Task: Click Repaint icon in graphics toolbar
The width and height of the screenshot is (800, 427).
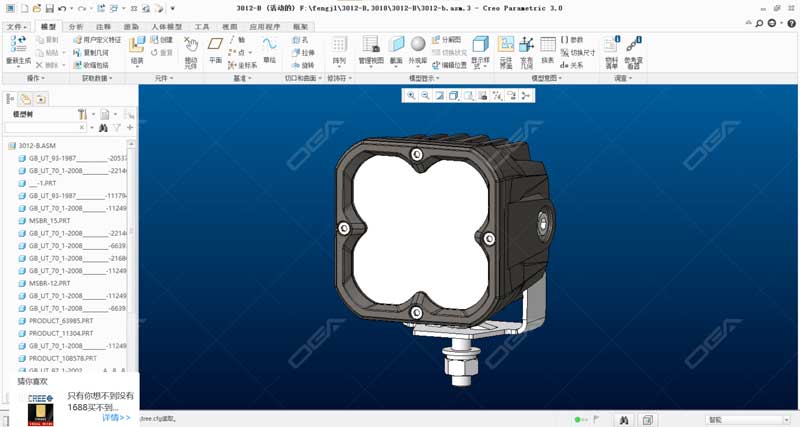Action: click(x=439, y=96)
